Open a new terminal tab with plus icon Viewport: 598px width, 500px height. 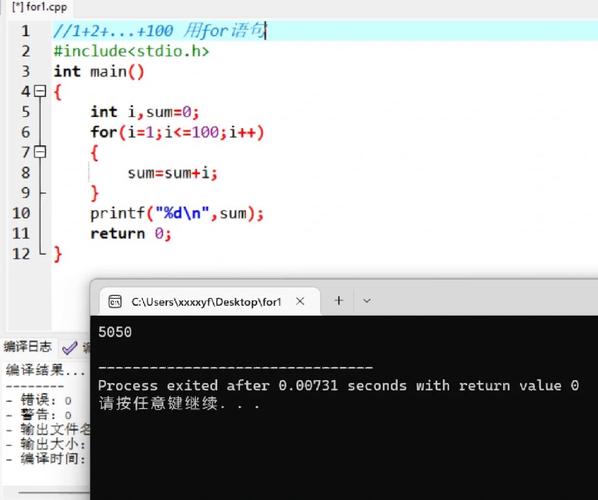(338, 301)
